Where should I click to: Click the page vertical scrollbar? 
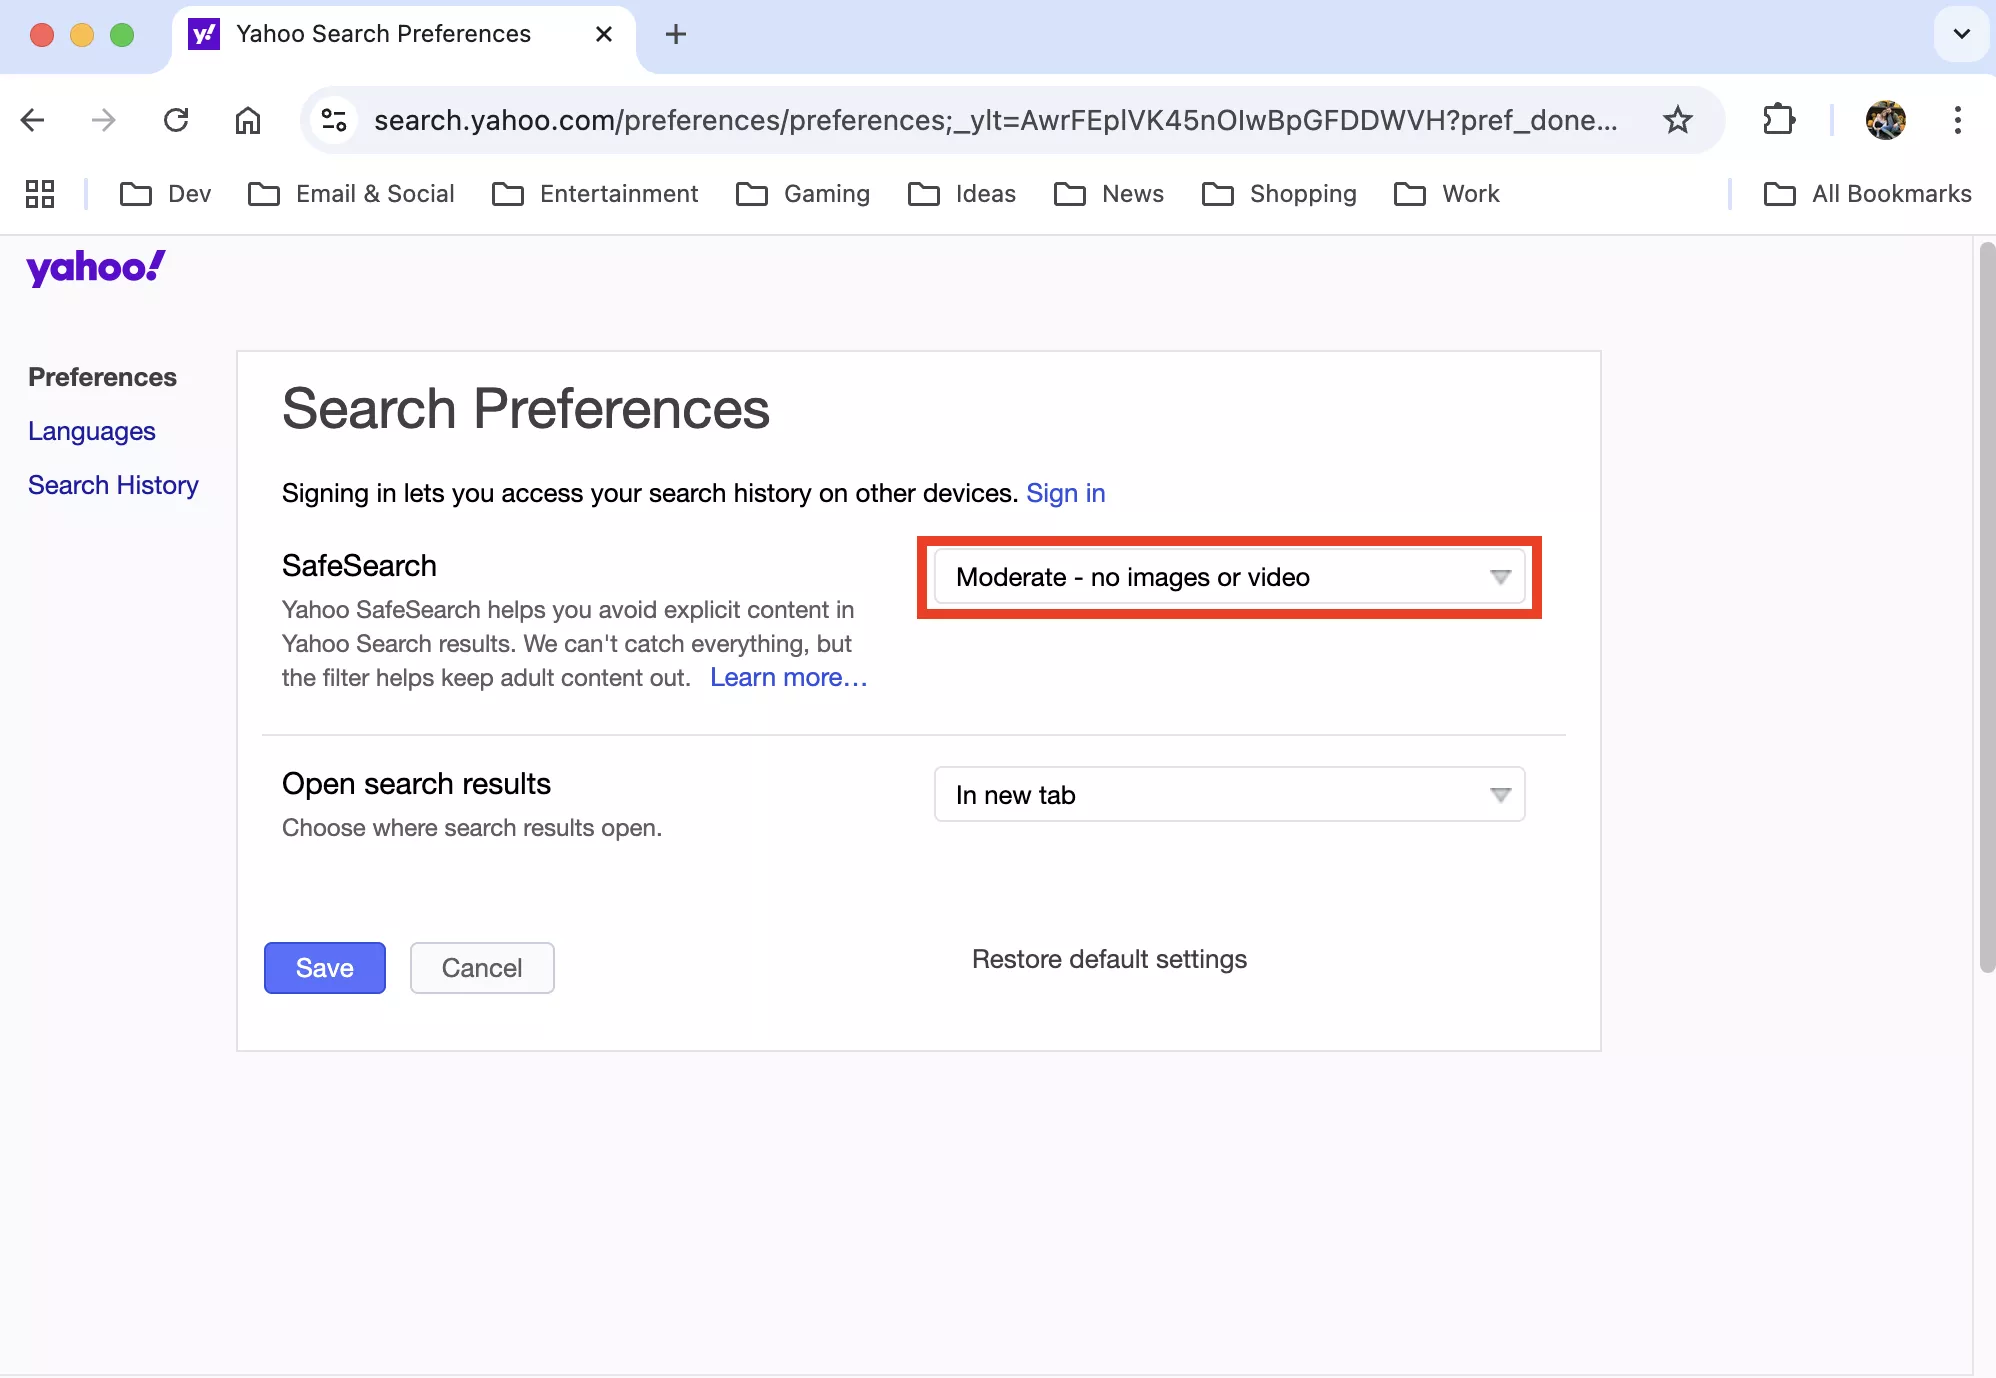(x=1986, y=606)
